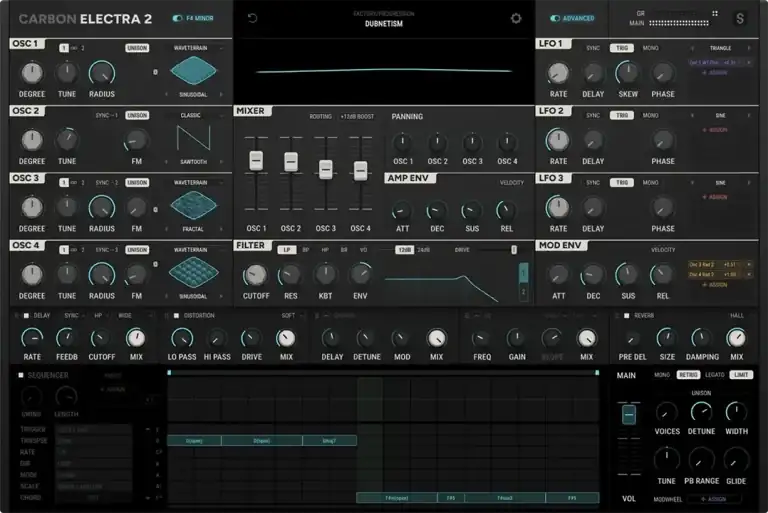
Task: Open Distortion Soft type dropdown
Action: pyautogui.click(x=292, y=316)
